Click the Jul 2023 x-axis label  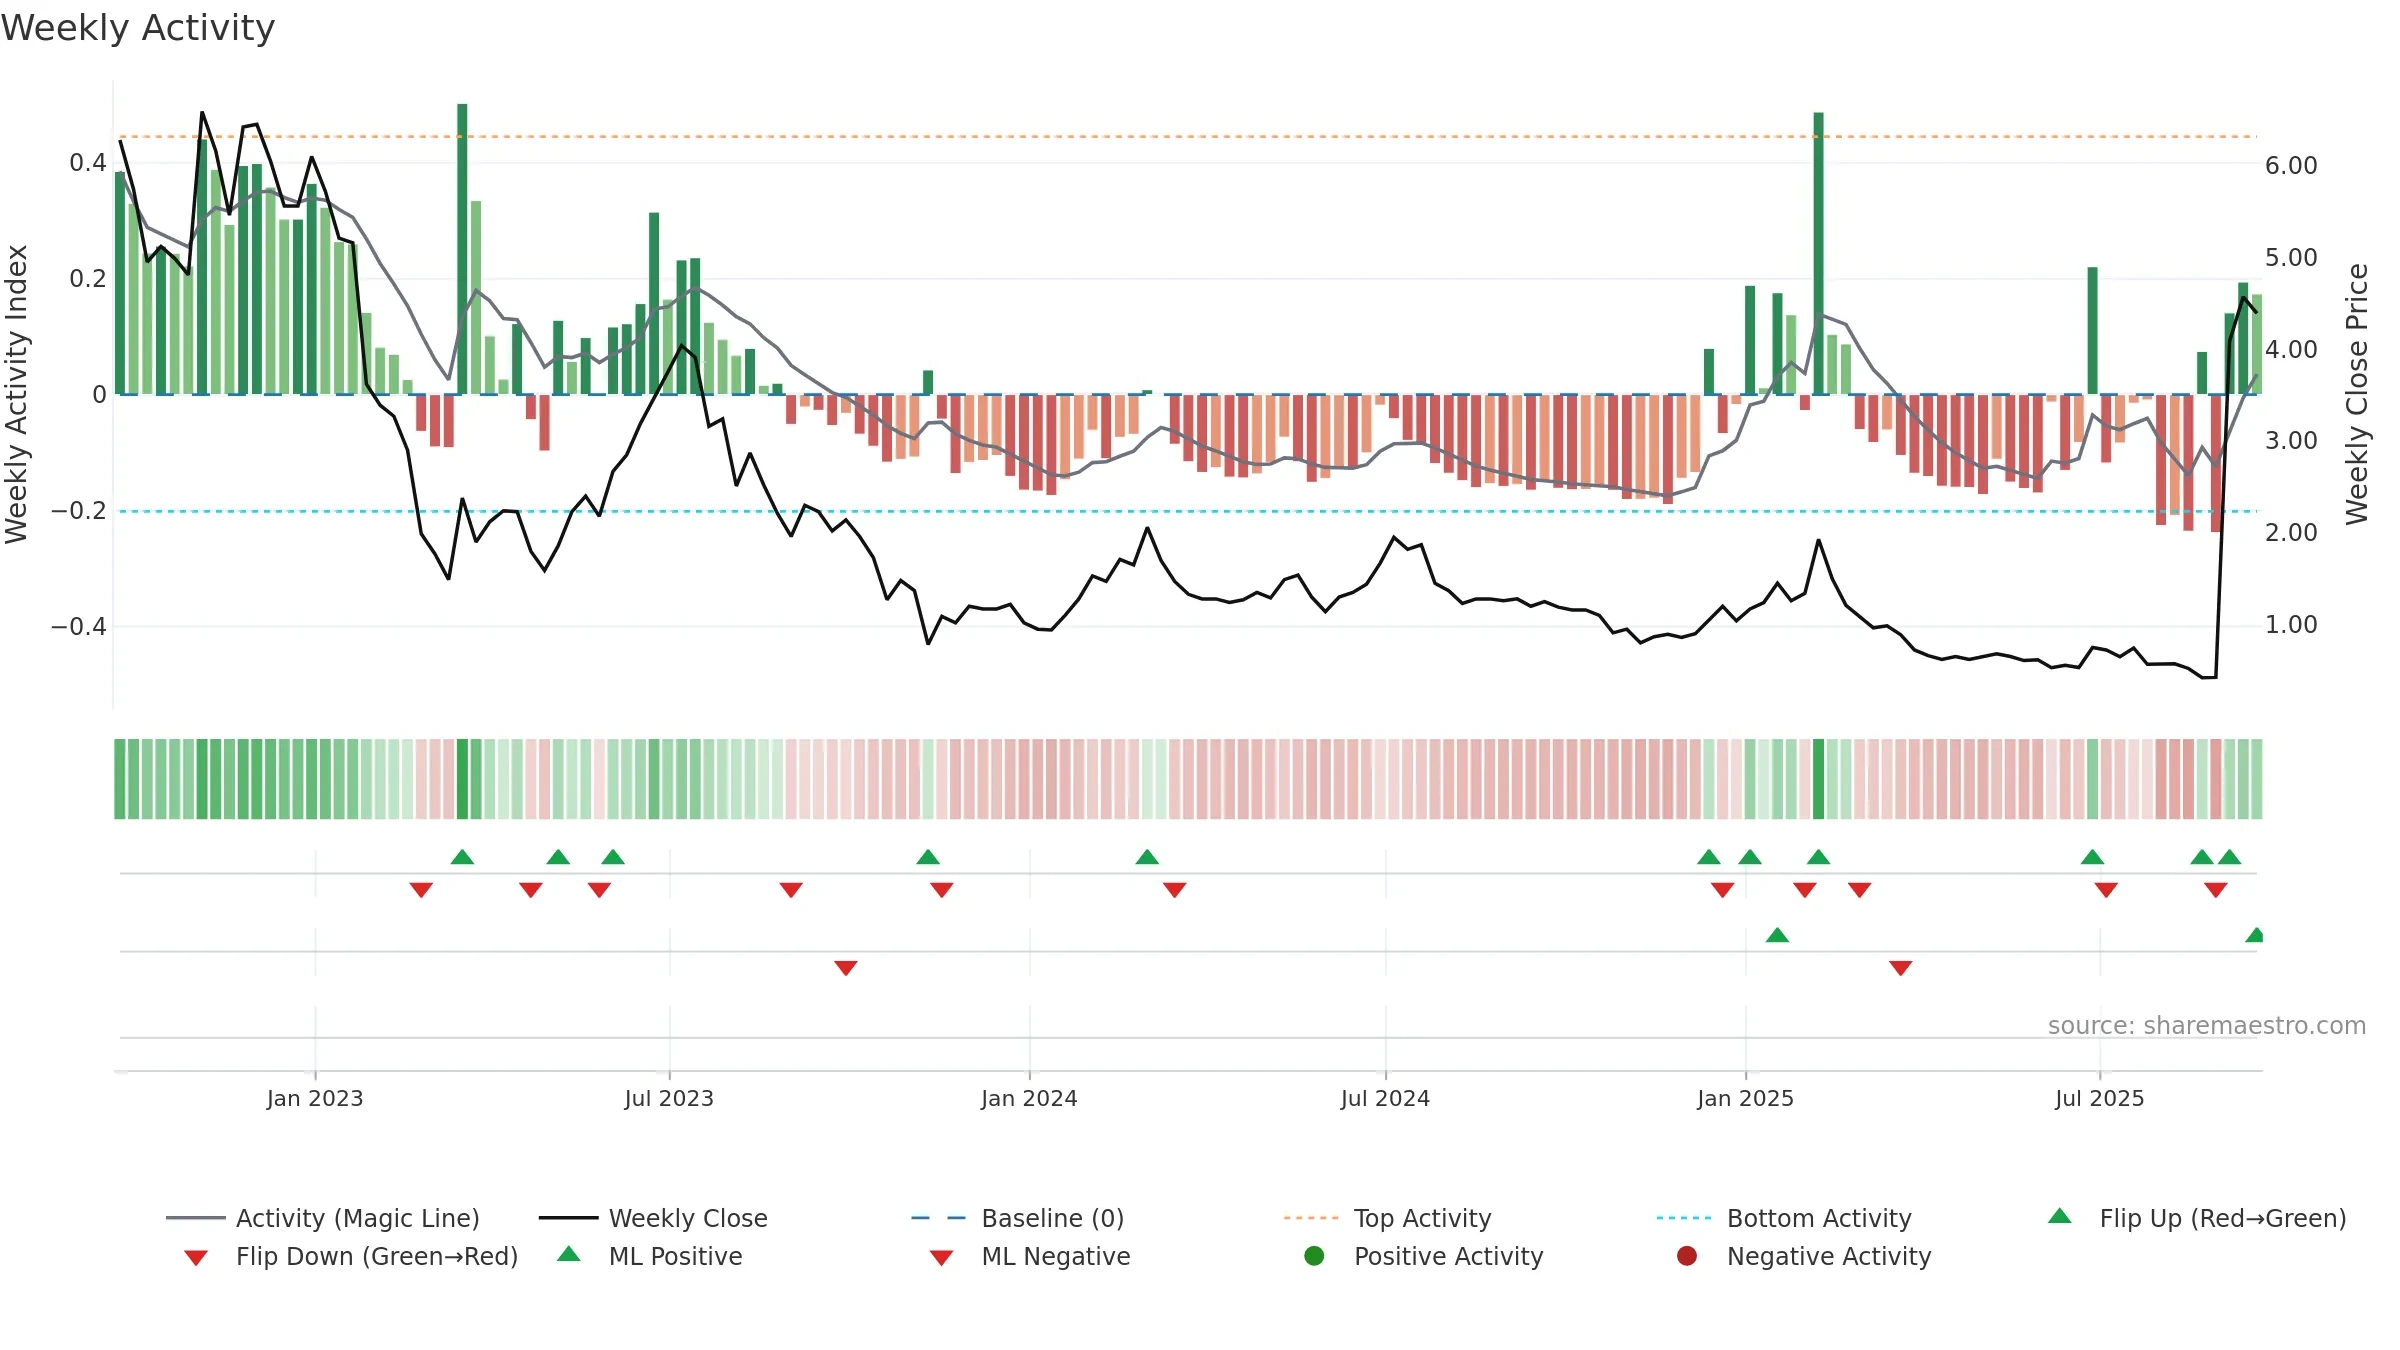coord(669,1098)
